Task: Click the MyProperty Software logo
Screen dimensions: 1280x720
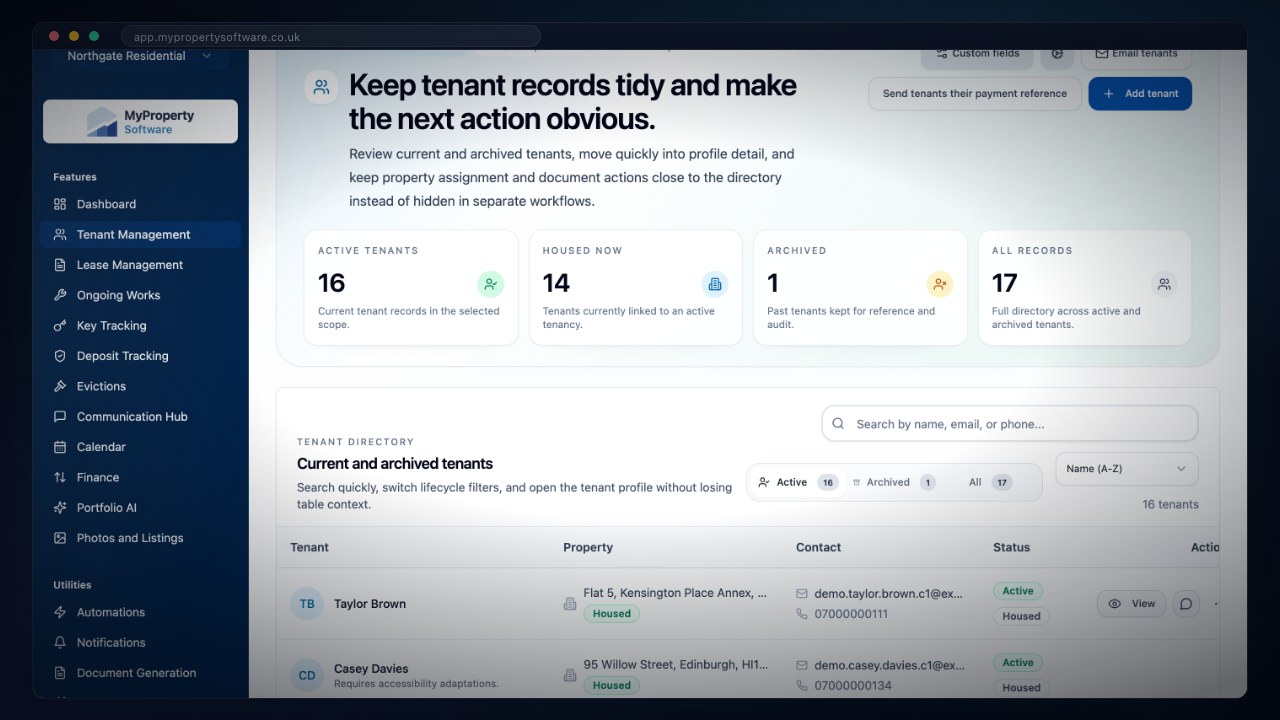Action: click(x=140, y=122)
